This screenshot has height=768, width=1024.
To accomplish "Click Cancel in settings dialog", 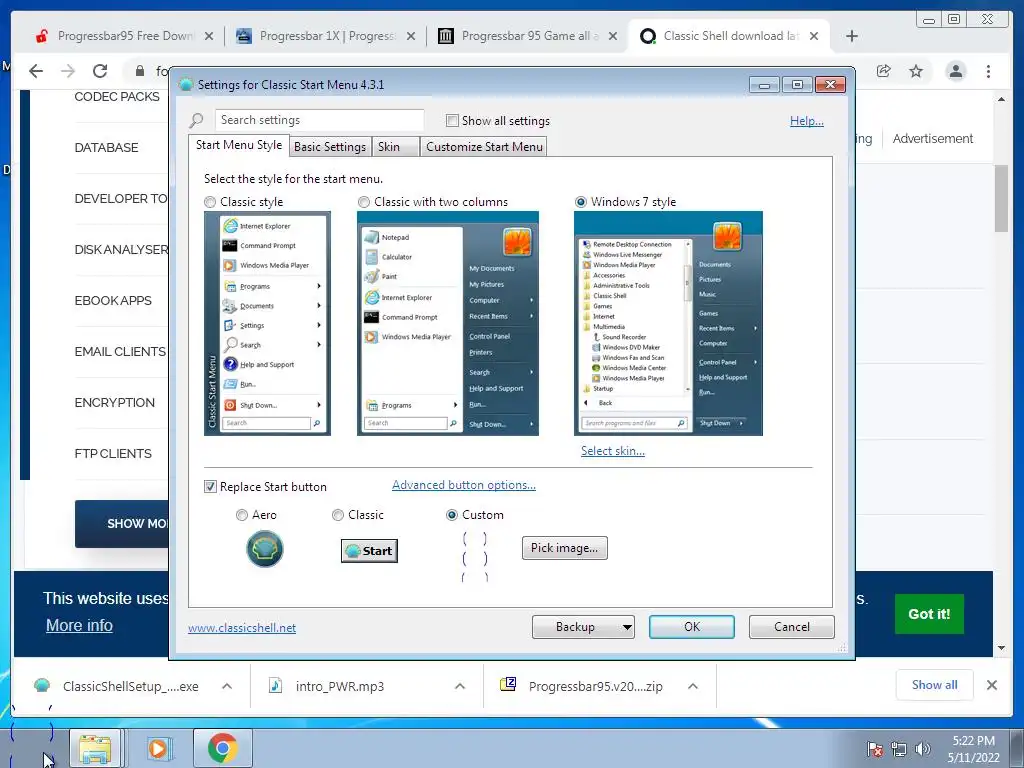I will 792,627.
